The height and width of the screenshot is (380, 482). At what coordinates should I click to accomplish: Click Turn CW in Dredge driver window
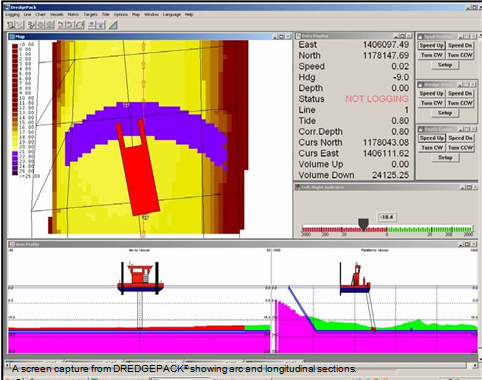click(431, 103)
